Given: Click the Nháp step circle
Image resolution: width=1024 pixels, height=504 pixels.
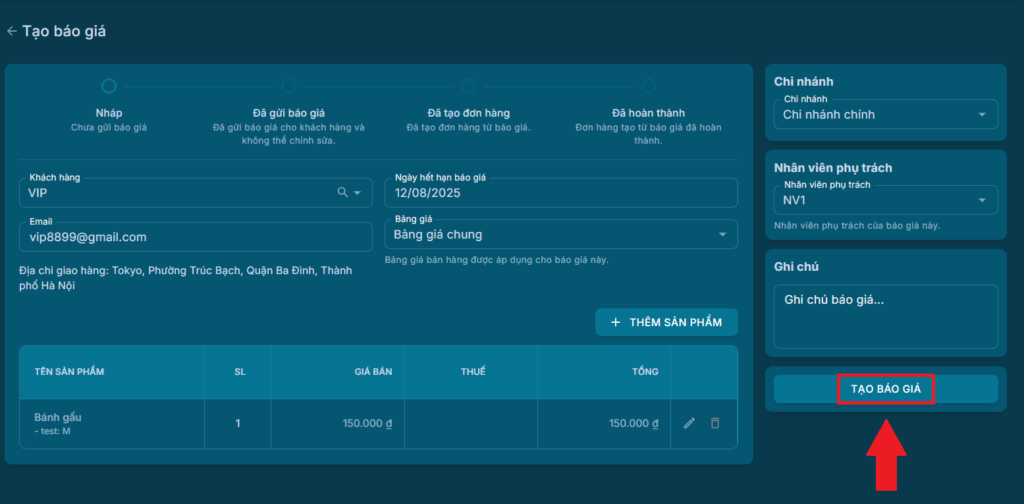Looking at the screenshot, I should click(109, 87).
